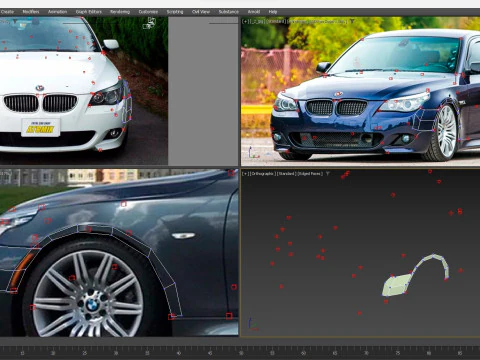
Task: Open the Customize menu
Action: (148, 12)
